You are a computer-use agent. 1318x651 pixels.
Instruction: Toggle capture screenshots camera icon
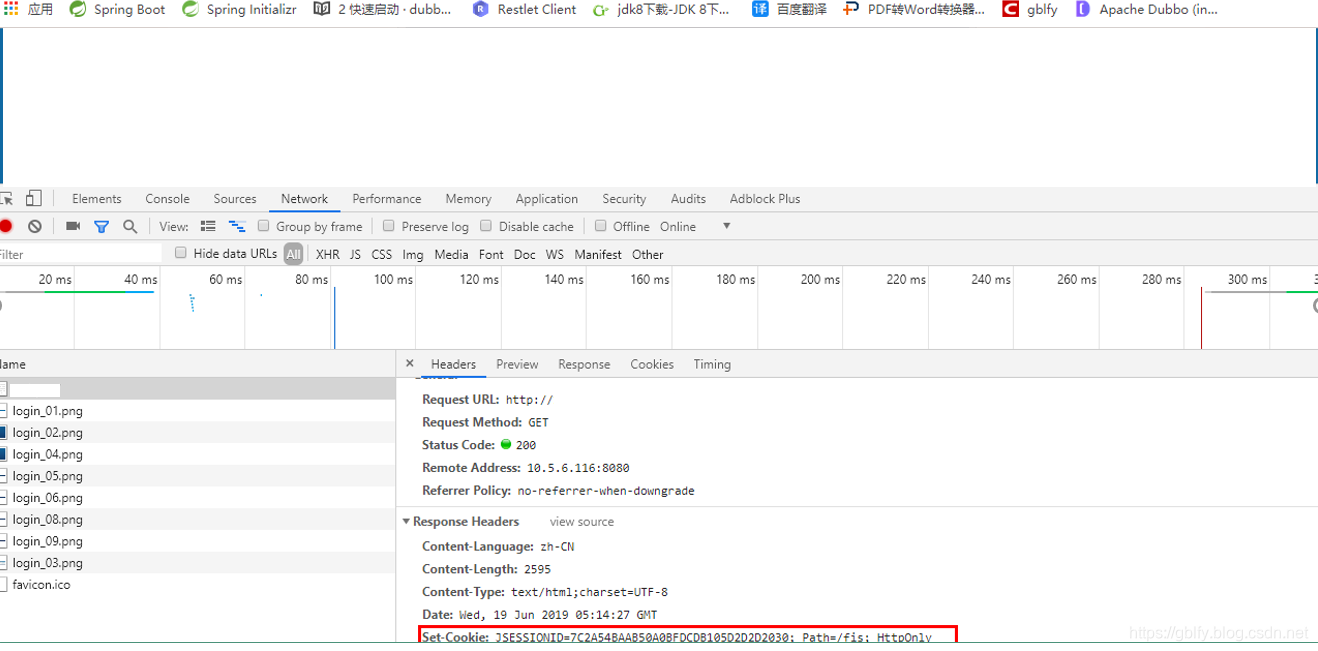[x=73, y=226]
